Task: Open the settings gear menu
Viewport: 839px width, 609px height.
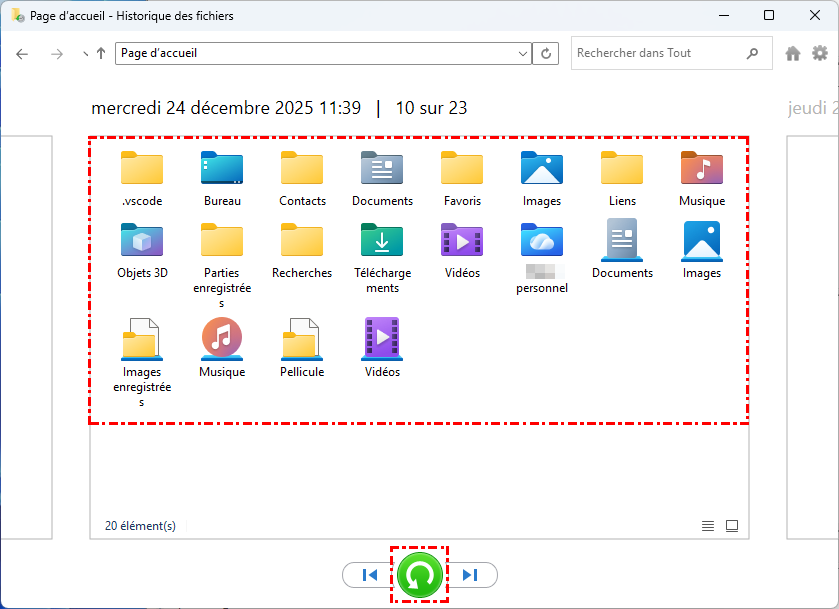Action: point(820,54)
